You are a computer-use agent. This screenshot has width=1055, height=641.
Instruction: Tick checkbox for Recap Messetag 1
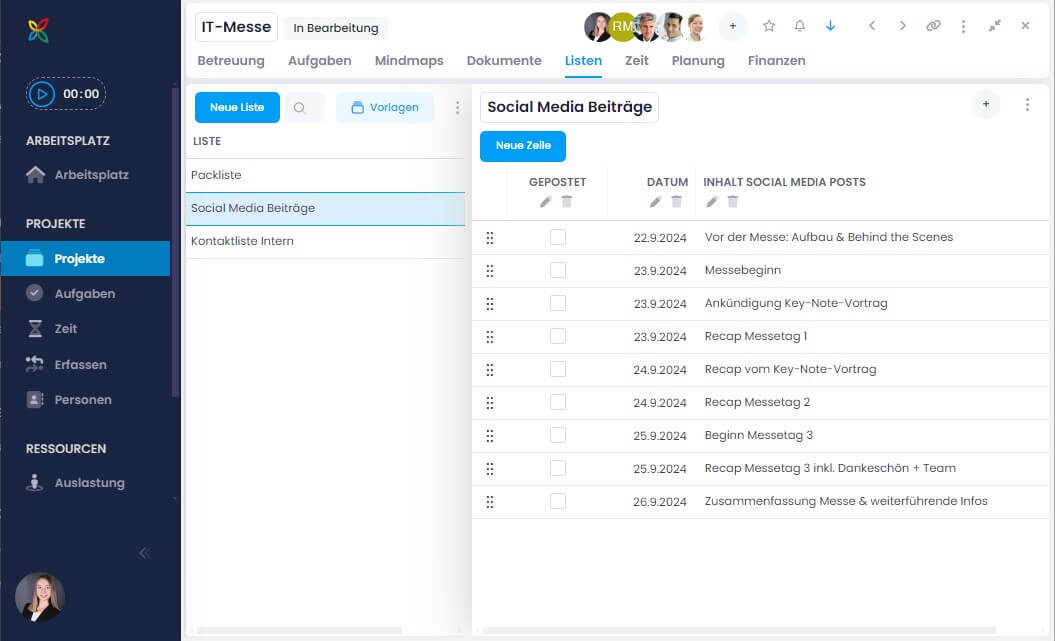click(558, 336)
